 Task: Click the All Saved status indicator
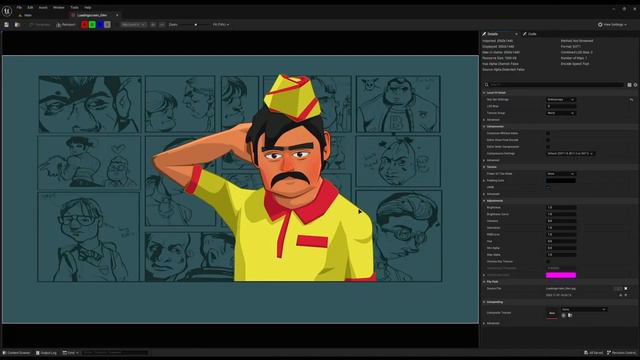(593, 353)
